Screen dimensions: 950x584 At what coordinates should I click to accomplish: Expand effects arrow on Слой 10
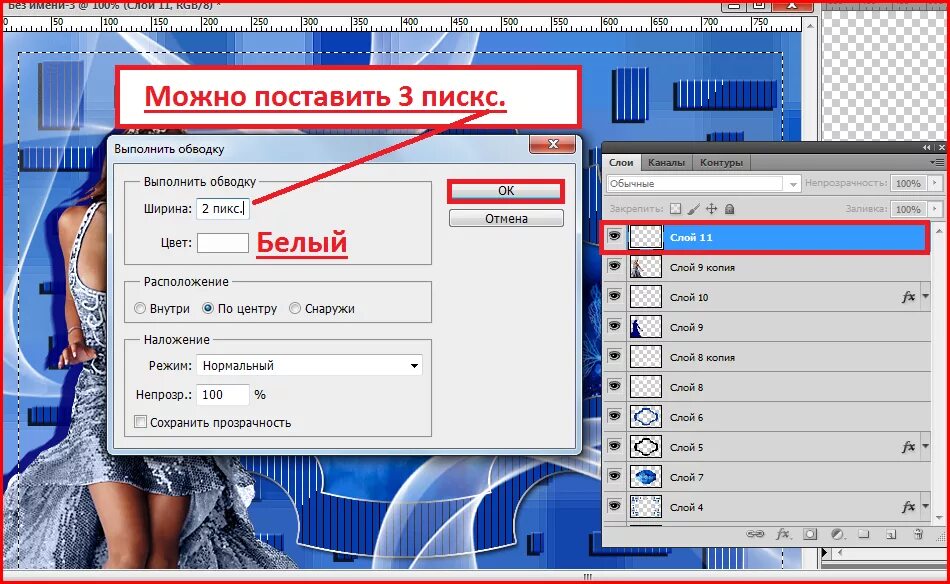coord(925,297)
